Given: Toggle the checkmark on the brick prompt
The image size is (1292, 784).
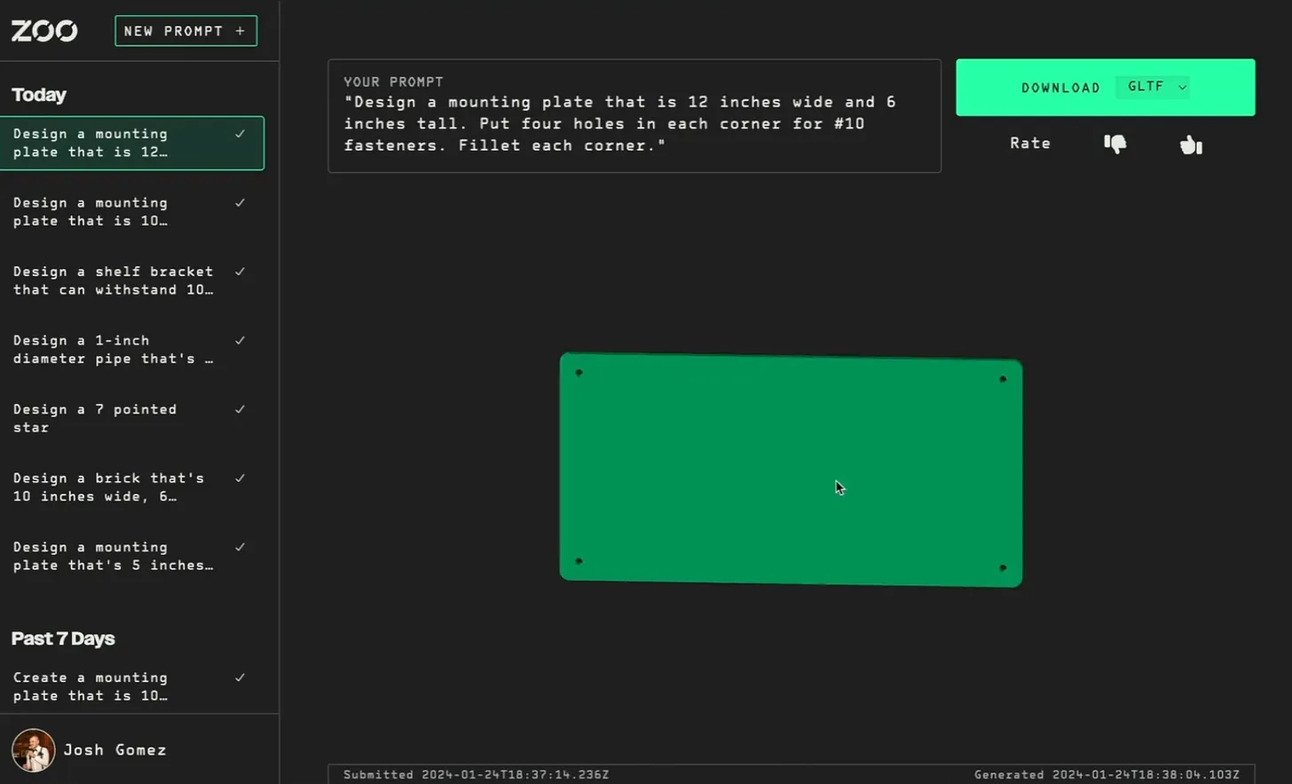Looking at the screenshot, I should [x=240, y=478].
